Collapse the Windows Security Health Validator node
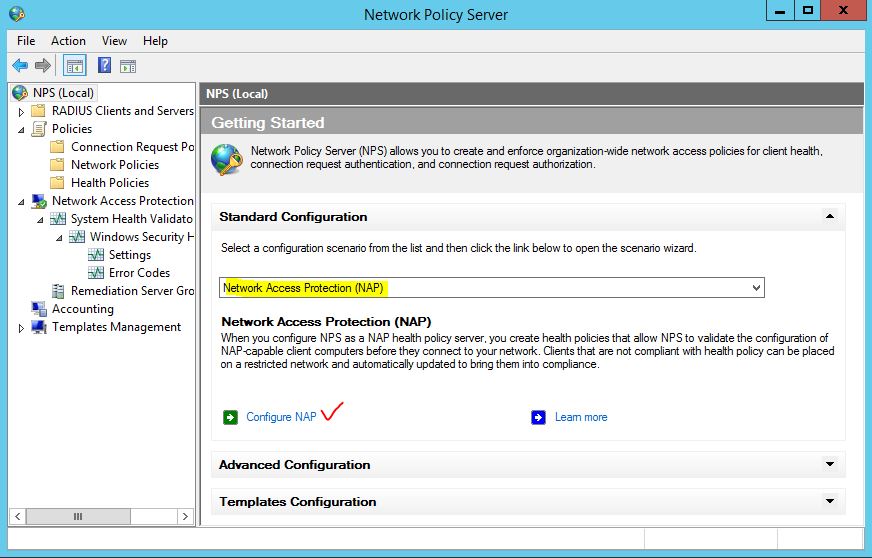Image resolution: width=872 pixels, height=558 pixels. pos(59,238)
